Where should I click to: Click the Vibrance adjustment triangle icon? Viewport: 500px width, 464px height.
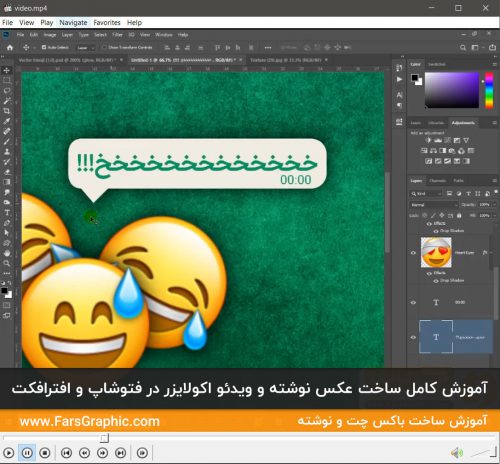[x=466, y=140]
